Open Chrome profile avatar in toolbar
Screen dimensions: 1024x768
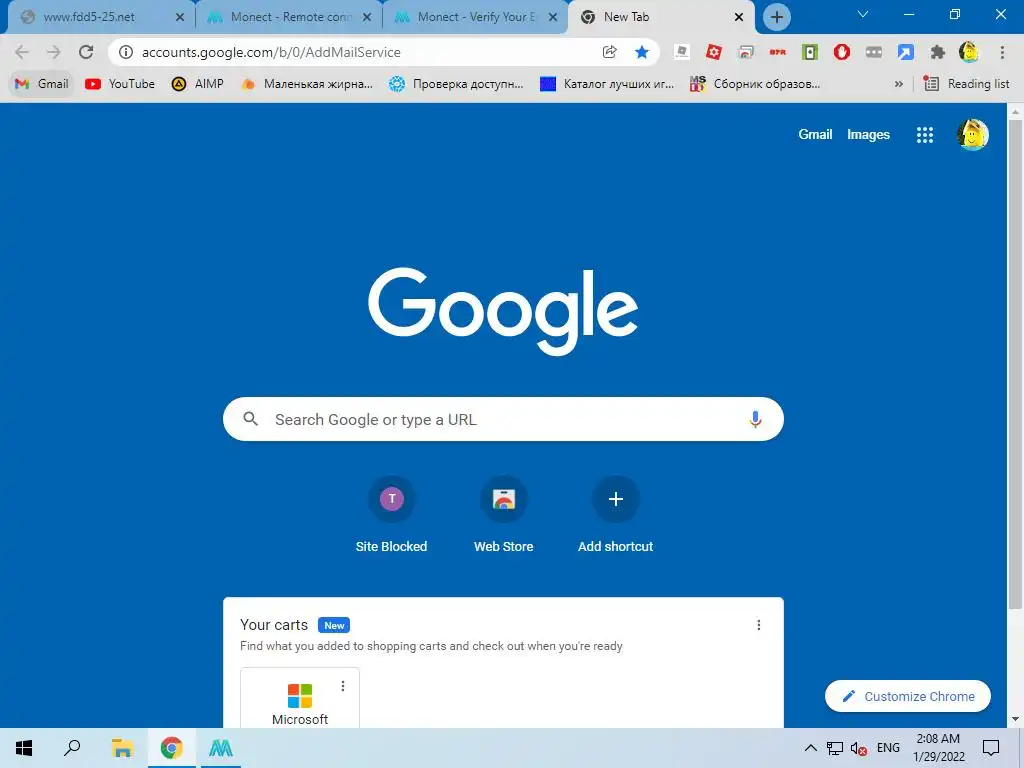969,52
